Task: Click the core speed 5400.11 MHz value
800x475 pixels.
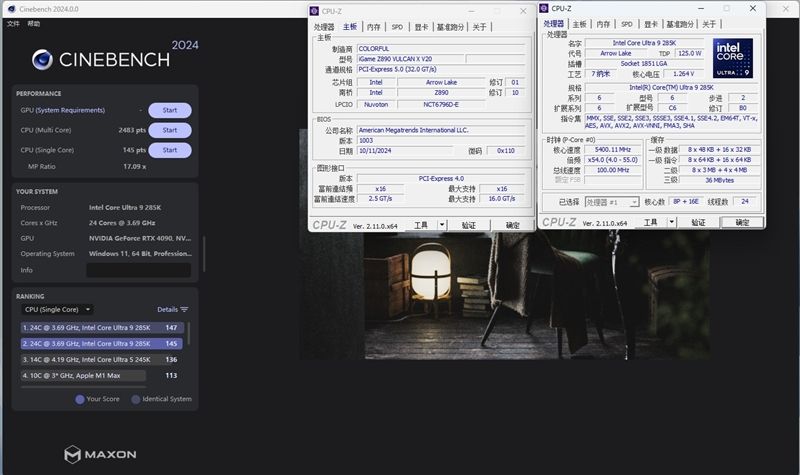Action: coord(613,149)
